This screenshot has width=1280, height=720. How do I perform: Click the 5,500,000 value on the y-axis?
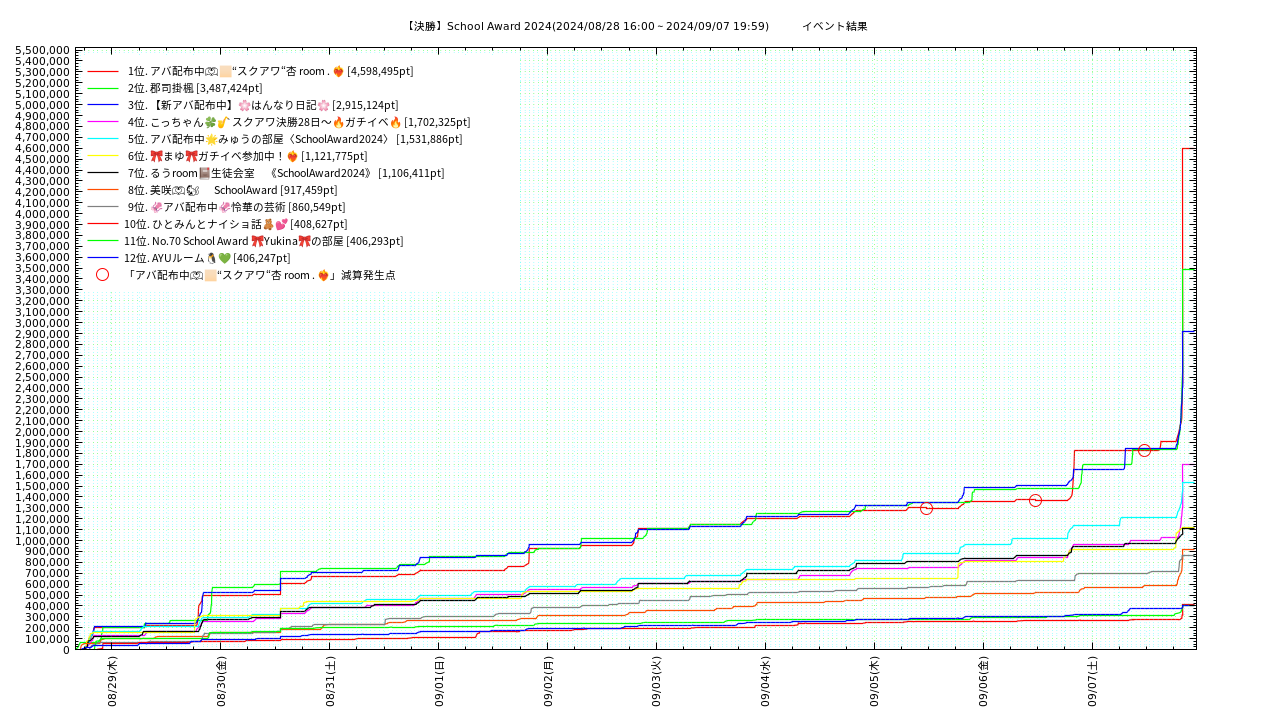[44, 50]
